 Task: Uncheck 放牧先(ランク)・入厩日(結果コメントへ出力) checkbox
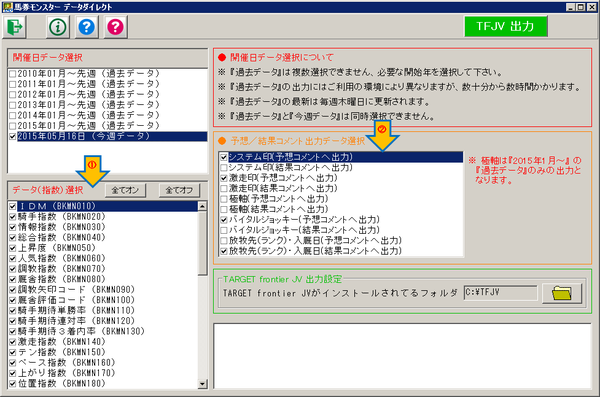[224, 251]
